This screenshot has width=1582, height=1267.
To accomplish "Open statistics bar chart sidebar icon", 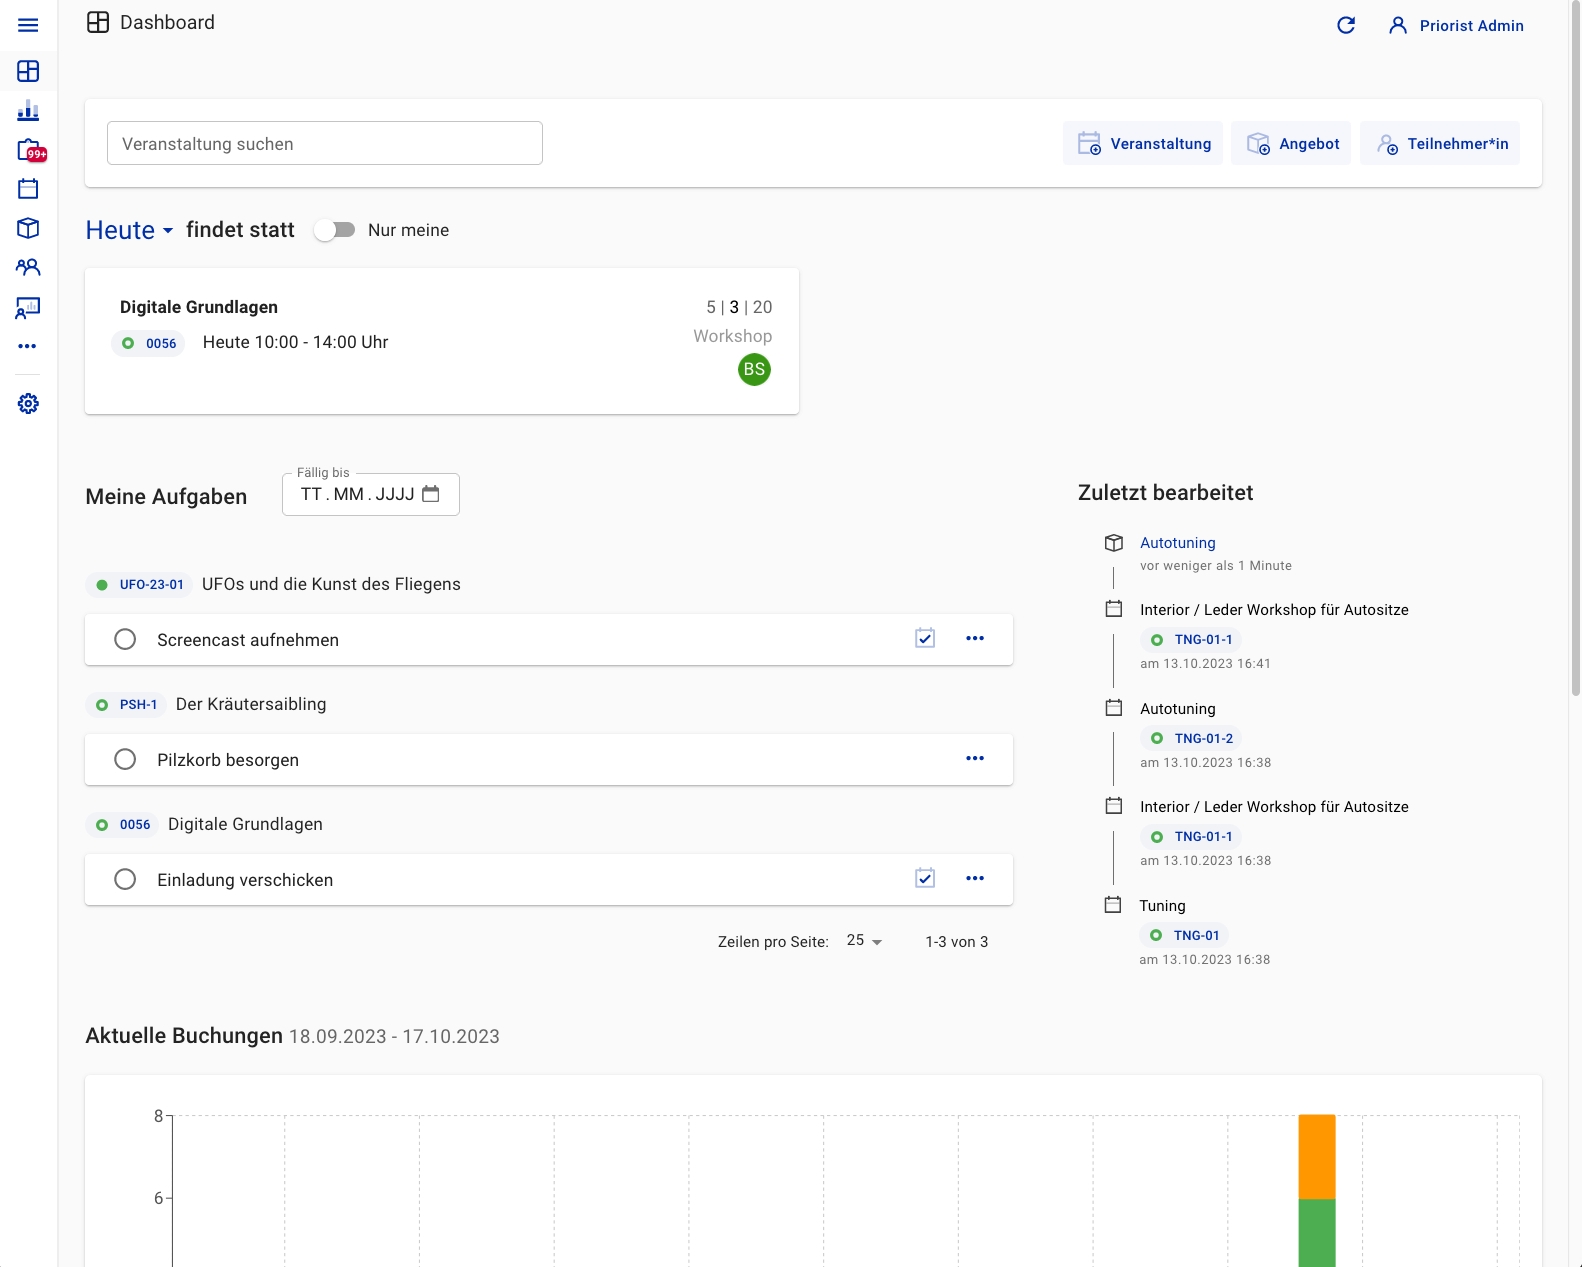I will (x=28, y=111).
